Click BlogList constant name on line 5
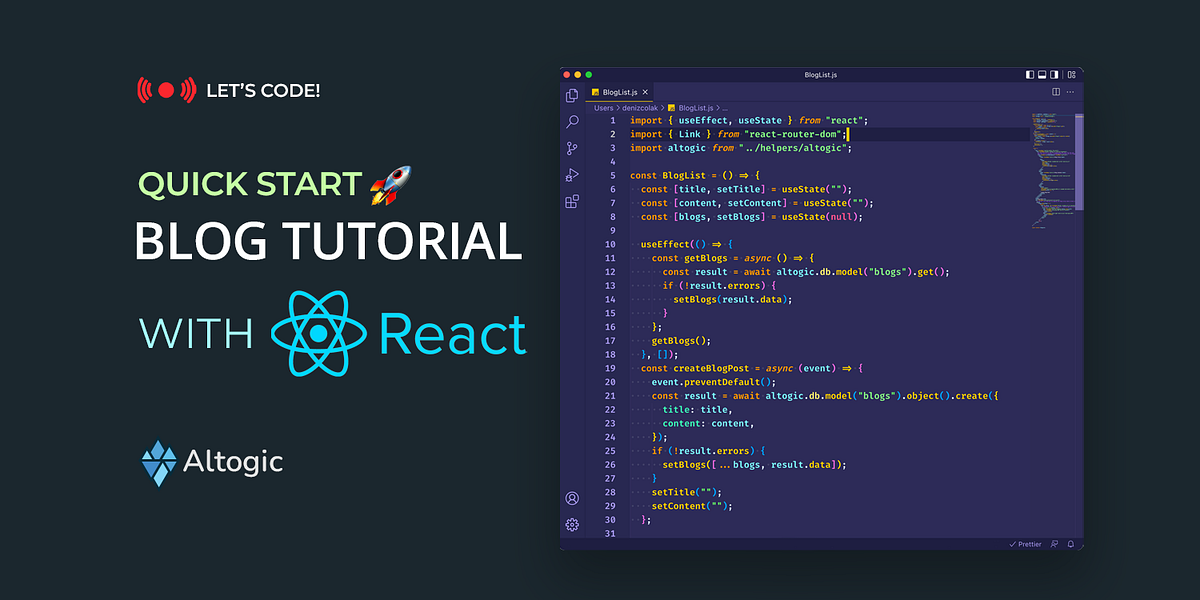1200x600 pixels. click(x=685, y=175)
